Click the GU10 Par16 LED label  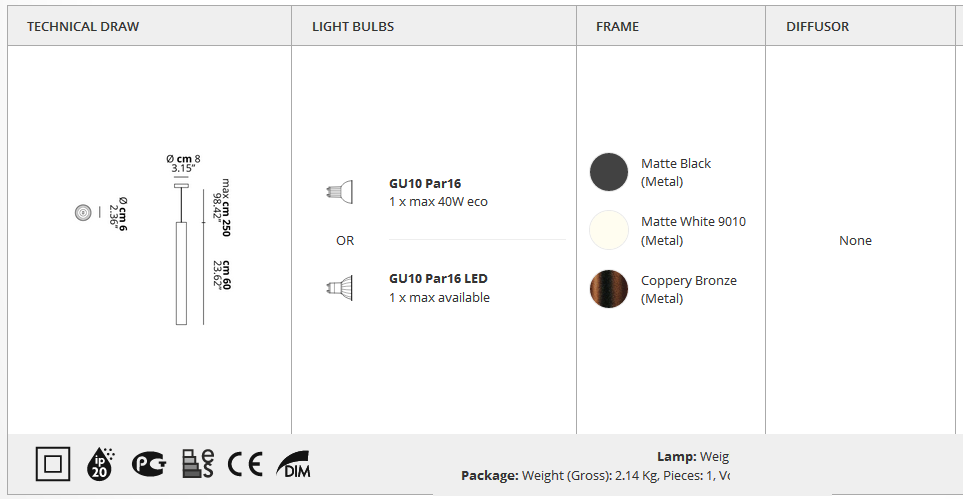(x=439, y=278)
